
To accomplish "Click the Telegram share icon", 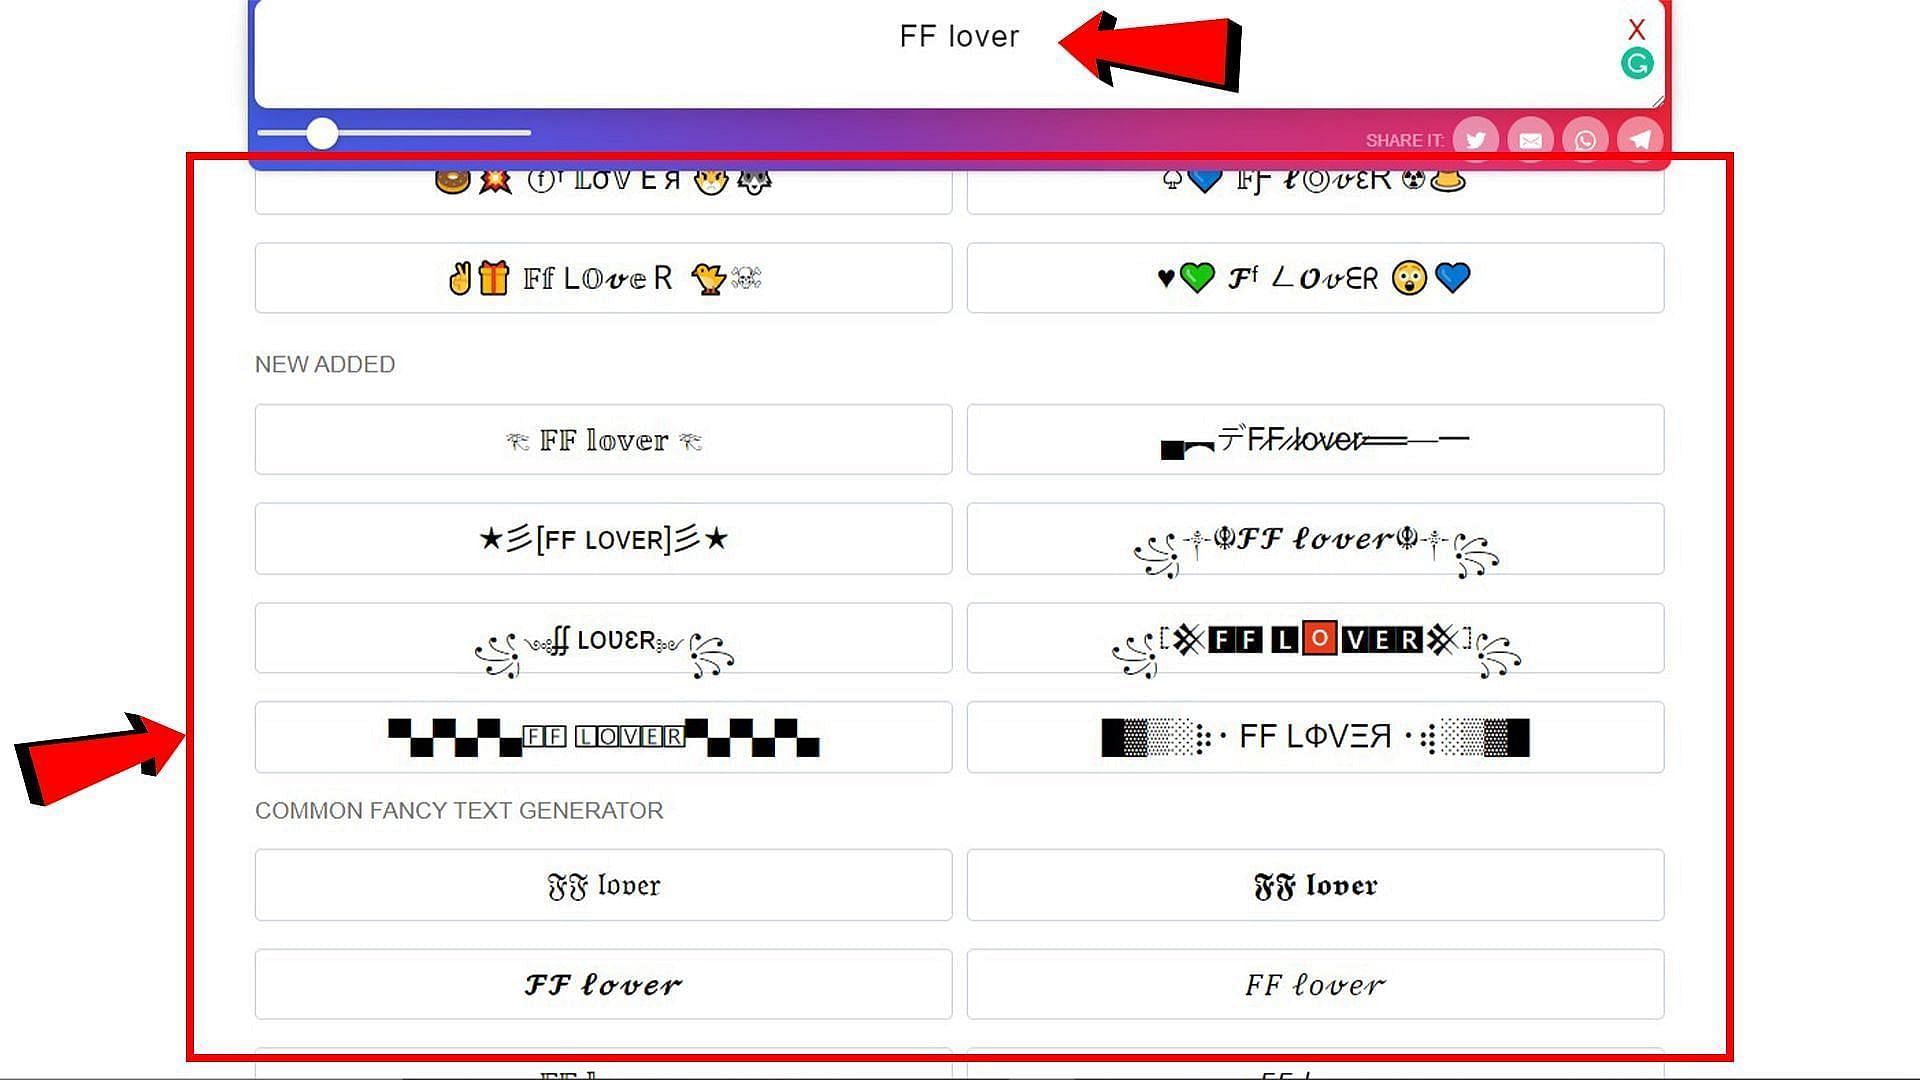I will 1640,138.
